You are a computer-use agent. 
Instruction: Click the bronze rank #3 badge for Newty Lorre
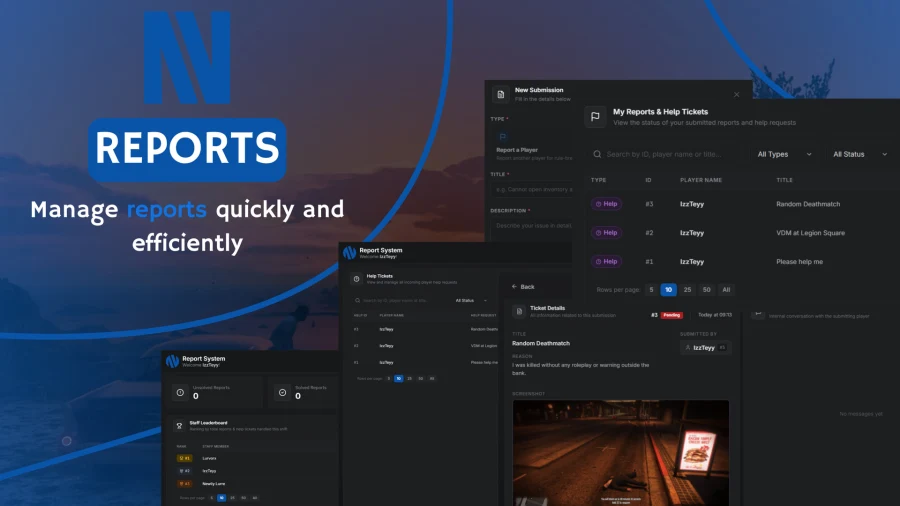(x=185, y=484)
